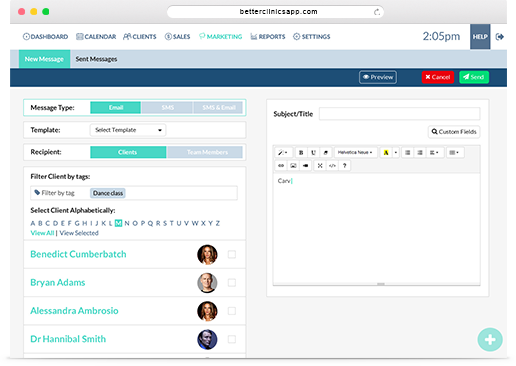Click the Bryan Adams client name
Viewport: 516px width, 366px height.
58,282
